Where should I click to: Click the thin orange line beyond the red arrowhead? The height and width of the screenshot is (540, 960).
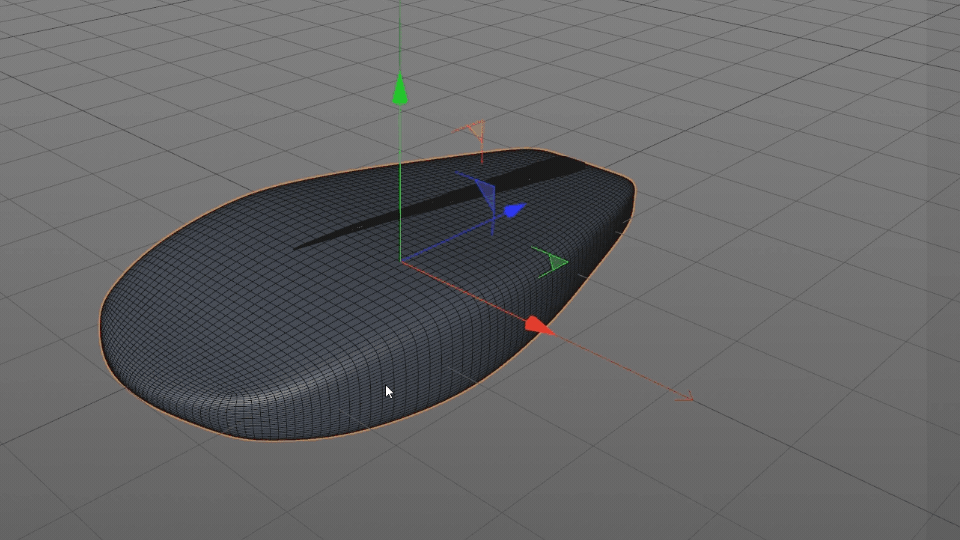click(x=620, y=366)
